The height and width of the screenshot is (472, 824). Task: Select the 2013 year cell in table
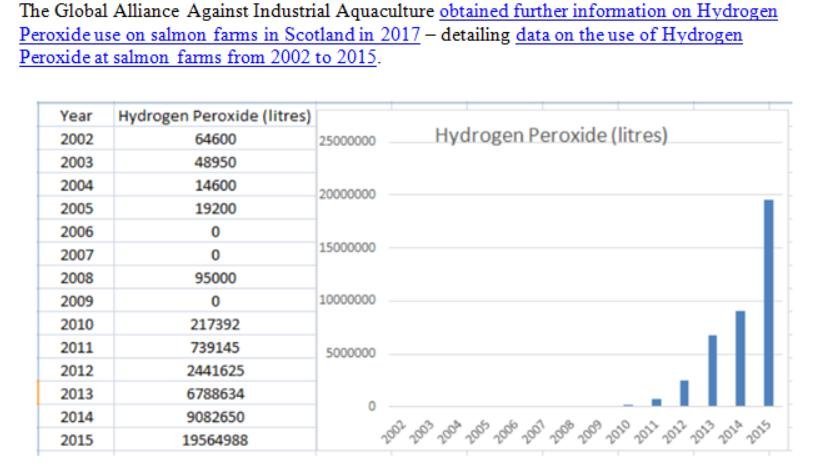coord(76,393)
